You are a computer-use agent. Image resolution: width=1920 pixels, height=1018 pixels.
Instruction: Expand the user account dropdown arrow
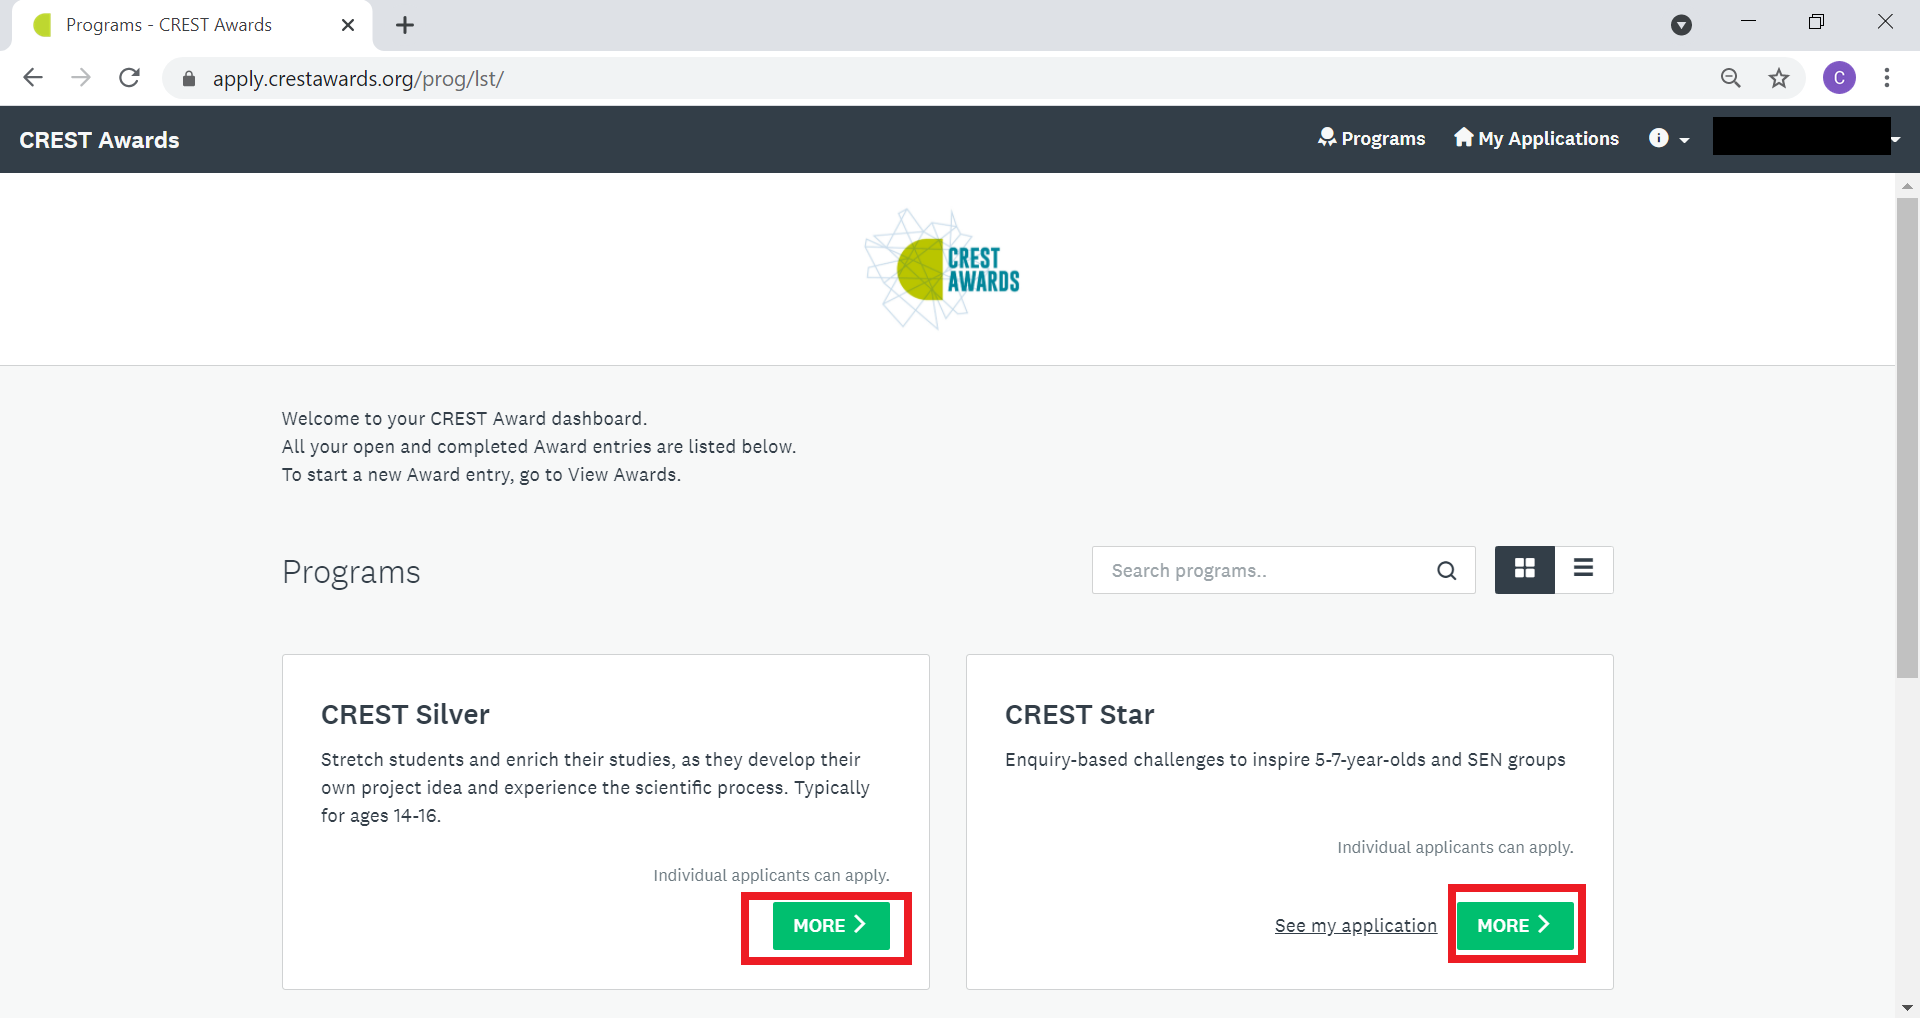coord(1896,140)
